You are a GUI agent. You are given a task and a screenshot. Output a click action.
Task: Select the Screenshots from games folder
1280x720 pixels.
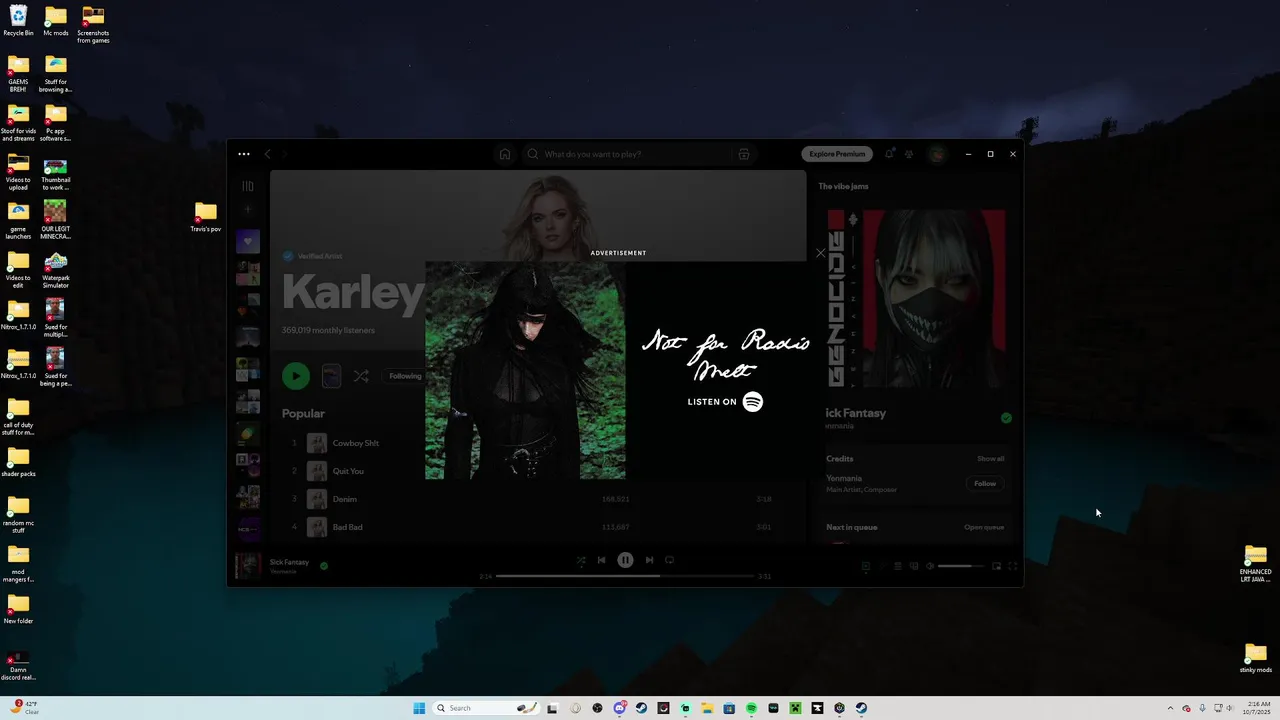93,25
